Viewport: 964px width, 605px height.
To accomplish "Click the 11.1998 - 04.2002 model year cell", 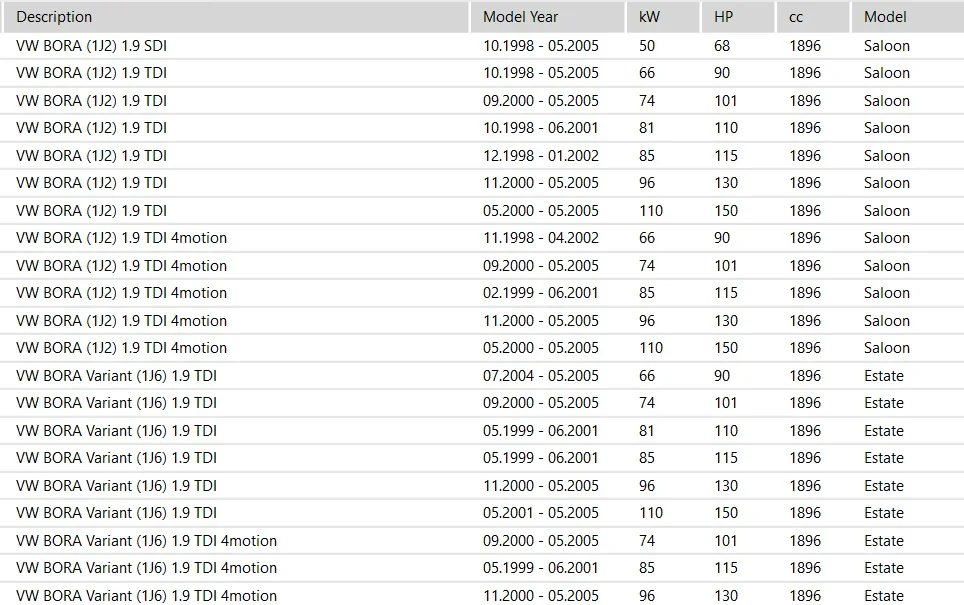I will (x=540, y=238).
